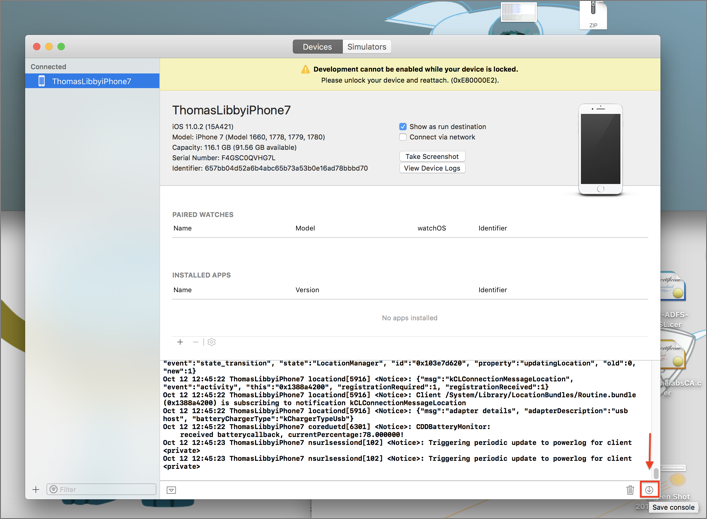Click the ZIP file on the desktop
Image resolution: width=707 pixels, height=519 pixels.
[x=593, y=14]
